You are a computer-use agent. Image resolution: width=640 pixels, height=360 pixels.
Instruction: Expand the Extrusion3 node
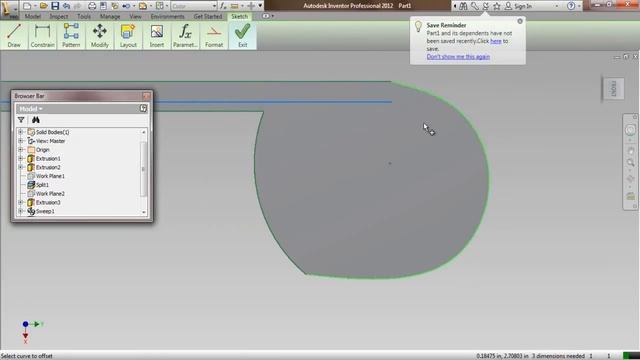pyautogui.click(x=21, y=202)
